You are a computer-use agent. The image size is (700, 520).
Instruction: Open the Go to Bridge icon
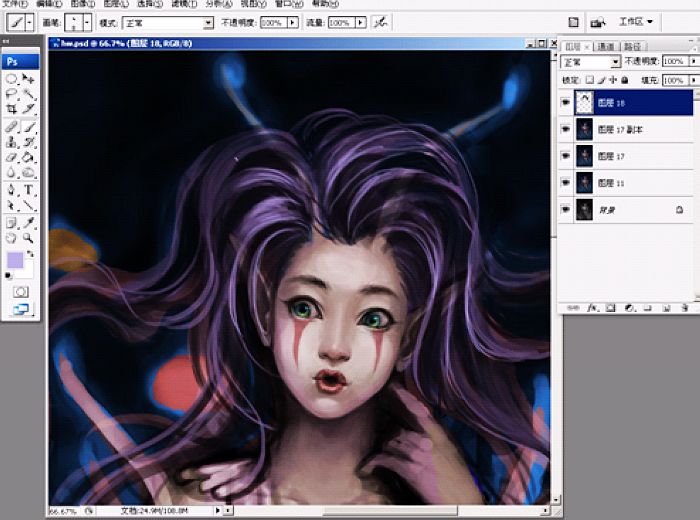pos(597,22)
